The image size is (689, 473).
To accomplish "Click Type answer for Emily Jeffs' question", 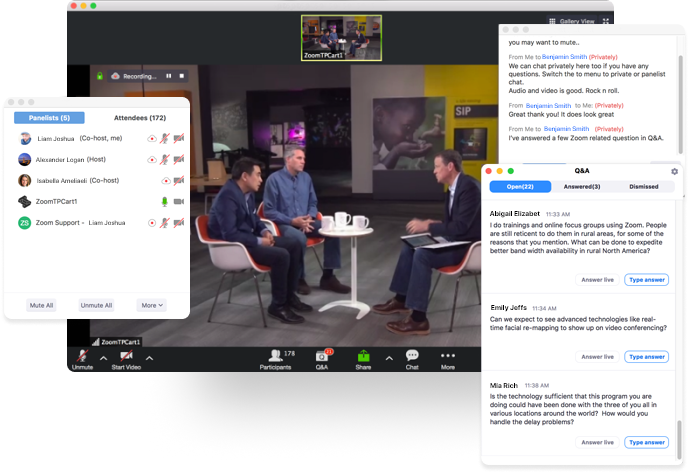I will [646, 357].
